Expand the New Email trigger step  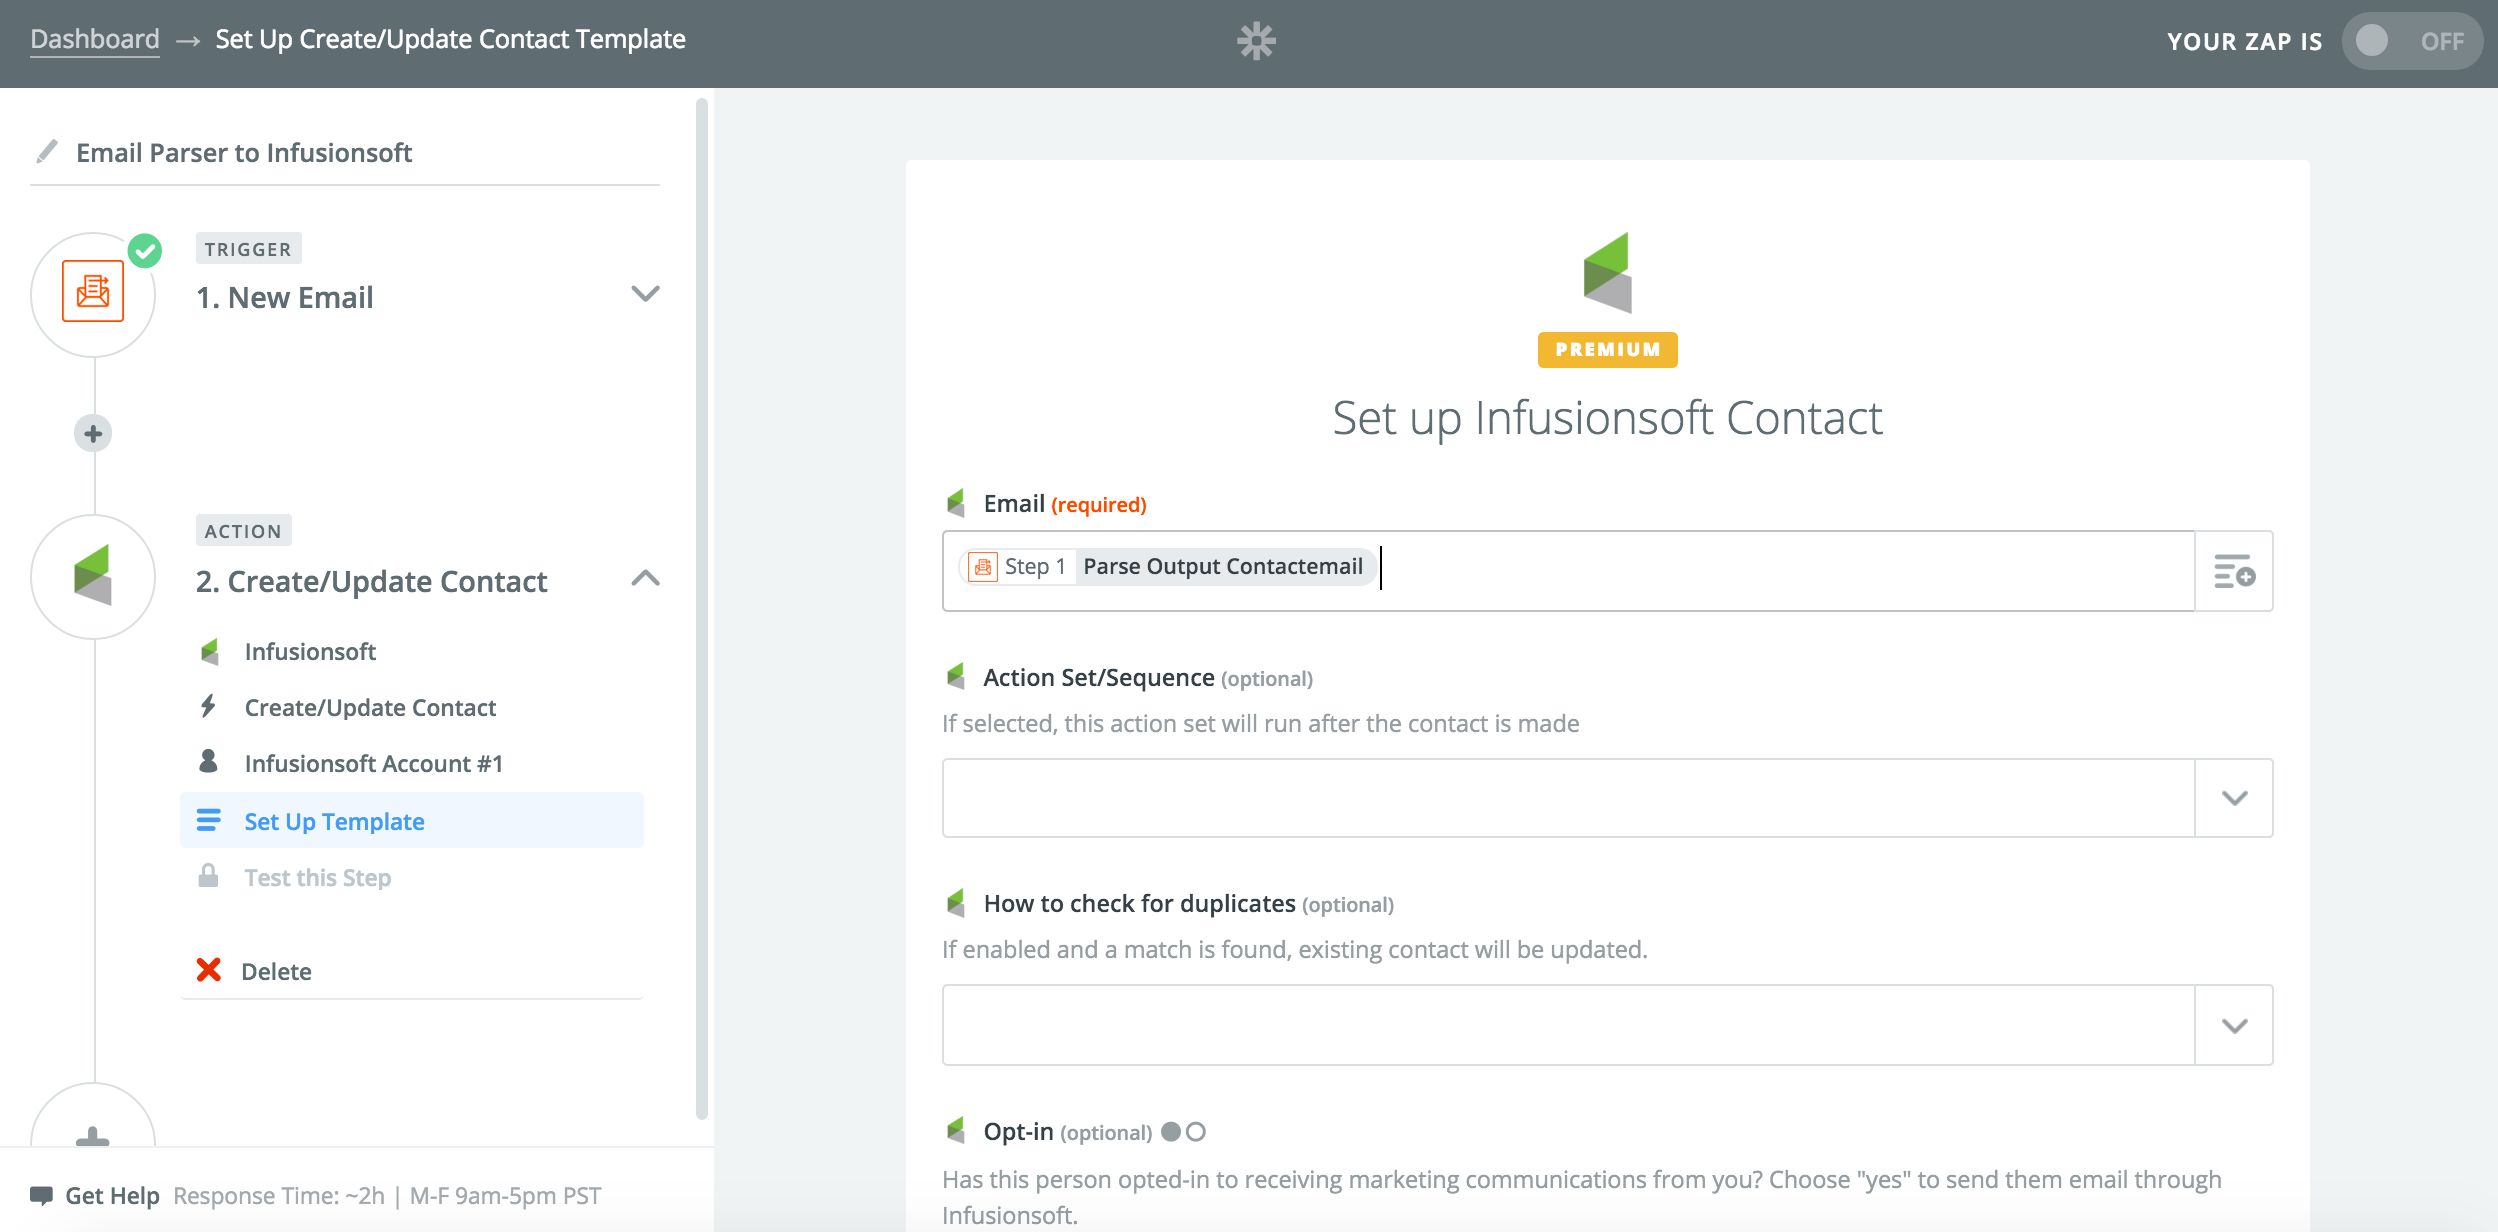[x=645, y=294]
